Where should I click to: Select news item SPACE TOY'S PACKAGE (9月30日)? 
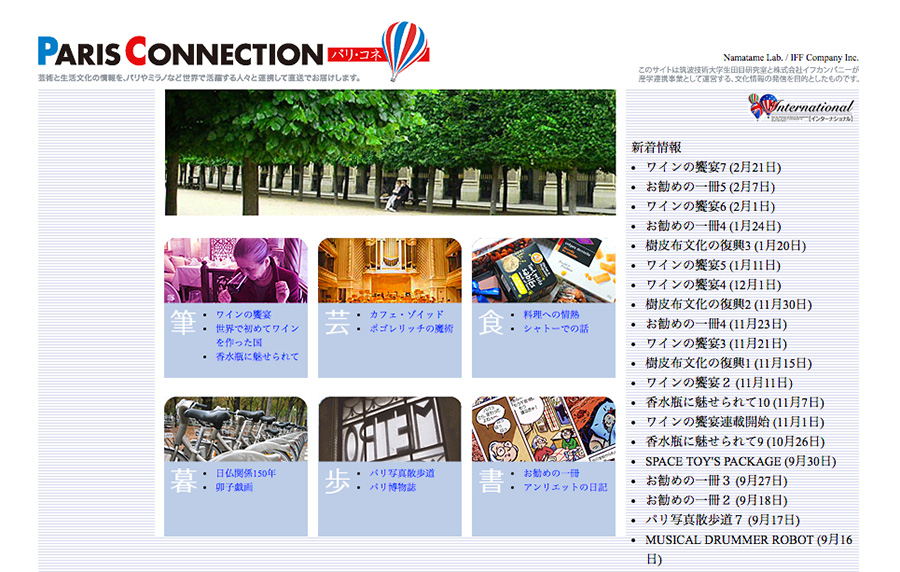coord(741,461)
